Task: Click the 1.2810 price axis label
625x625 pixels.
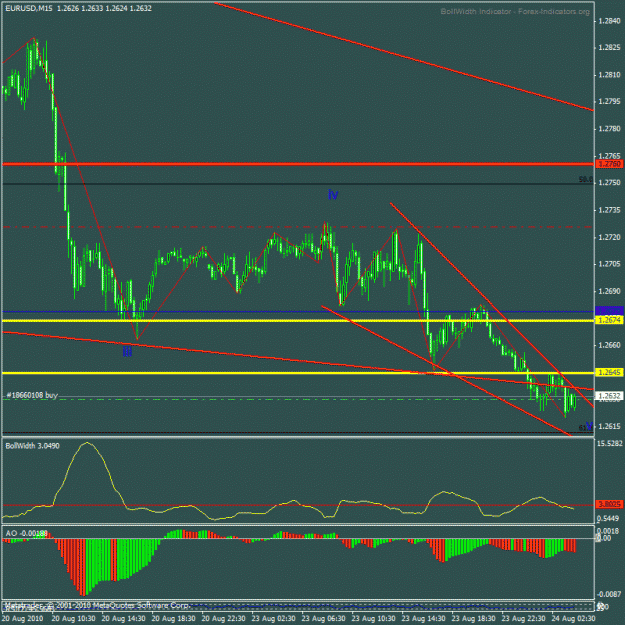Action: pos(609,75)
